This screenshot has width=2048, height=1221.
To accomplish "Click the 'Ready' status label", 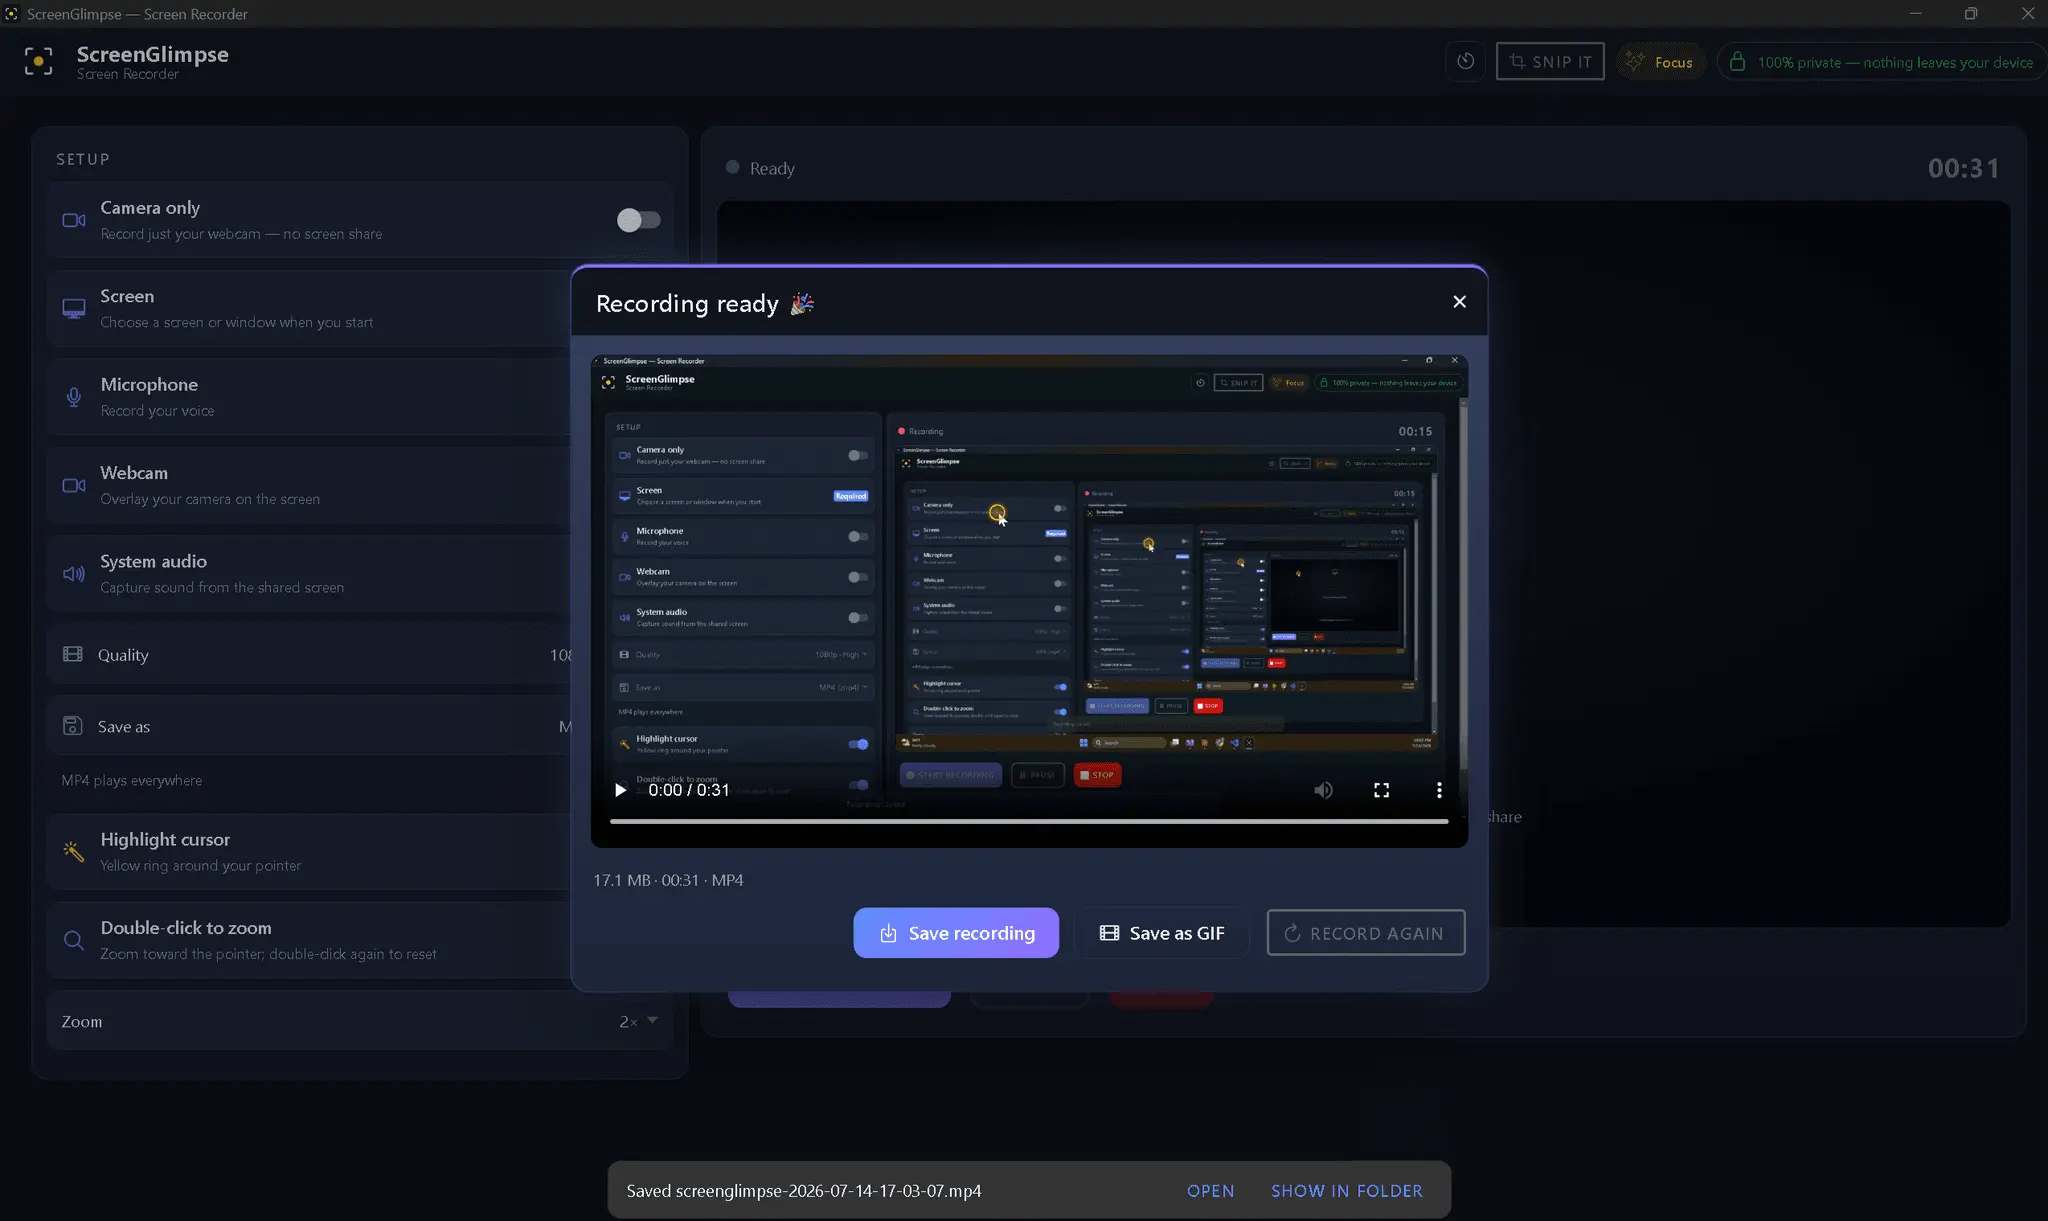I will click(772, 168).
